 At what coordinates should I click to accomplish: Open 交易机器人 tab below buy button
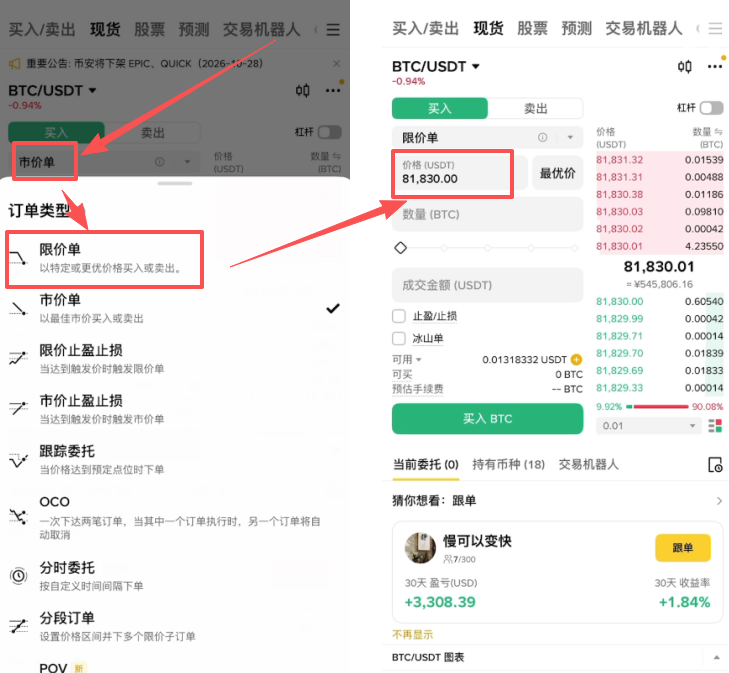coord(588,464)
